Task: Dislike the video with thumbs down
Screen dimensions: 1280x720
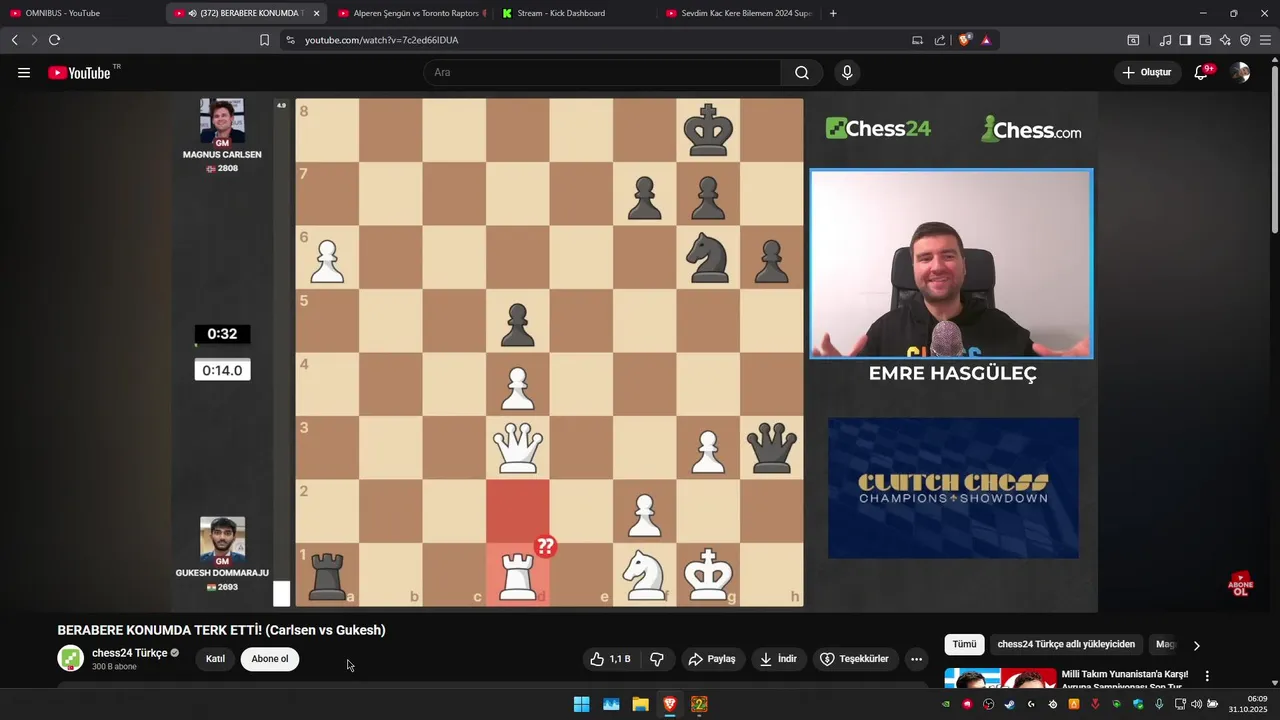Action: (x=657, y=659)
